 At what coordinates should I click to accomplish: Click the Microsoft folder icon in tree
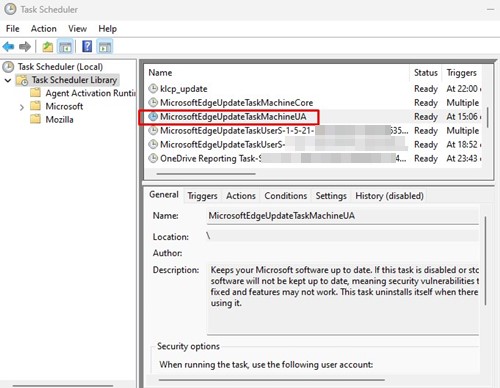point(35,106)
